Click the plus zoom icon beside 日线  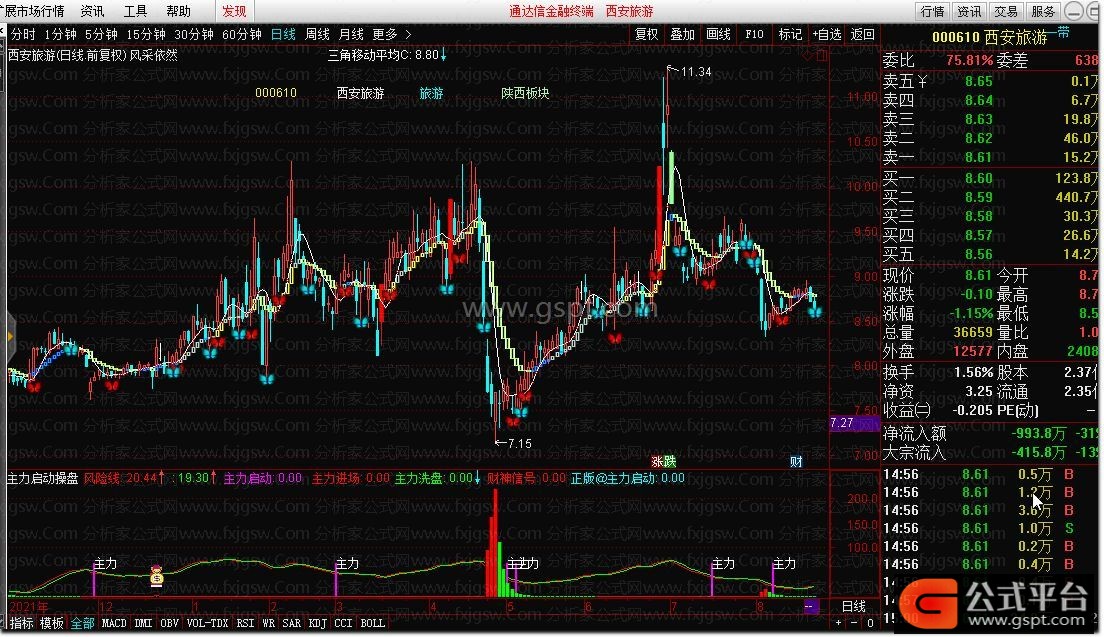coord(839,623)
